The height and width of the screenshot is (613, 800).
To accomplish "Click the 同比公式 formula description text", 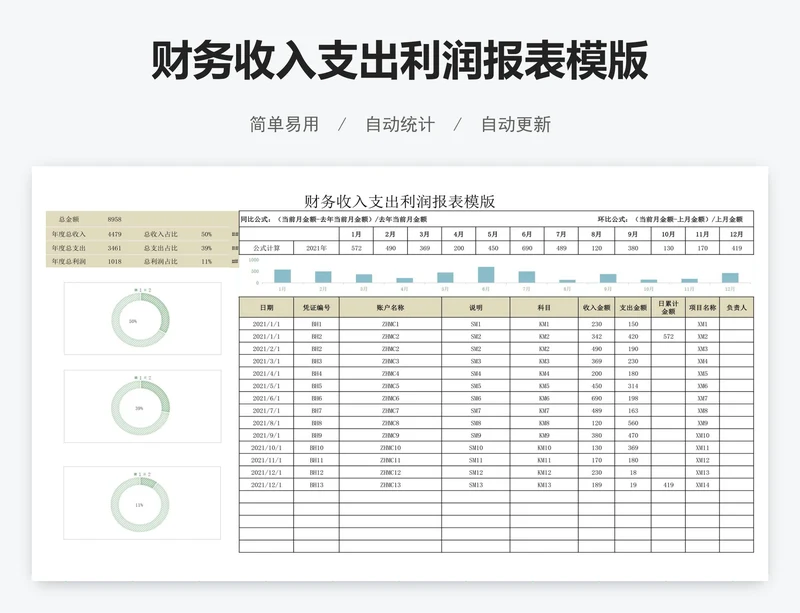I will (334, 219).
